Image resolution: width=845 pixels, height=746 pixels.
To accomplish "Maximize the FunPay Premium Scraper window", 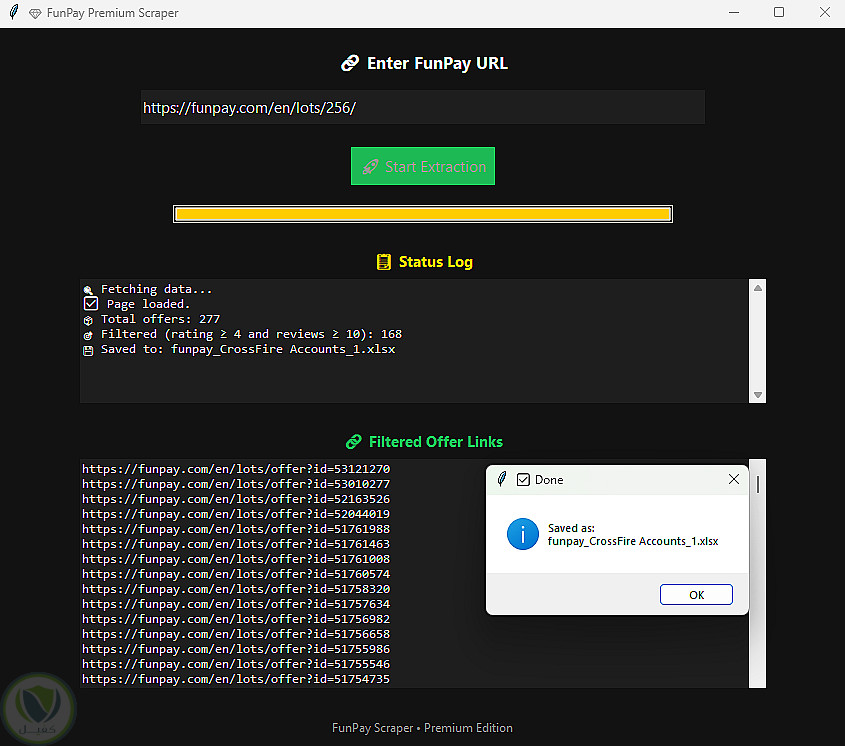I will 779,12.
